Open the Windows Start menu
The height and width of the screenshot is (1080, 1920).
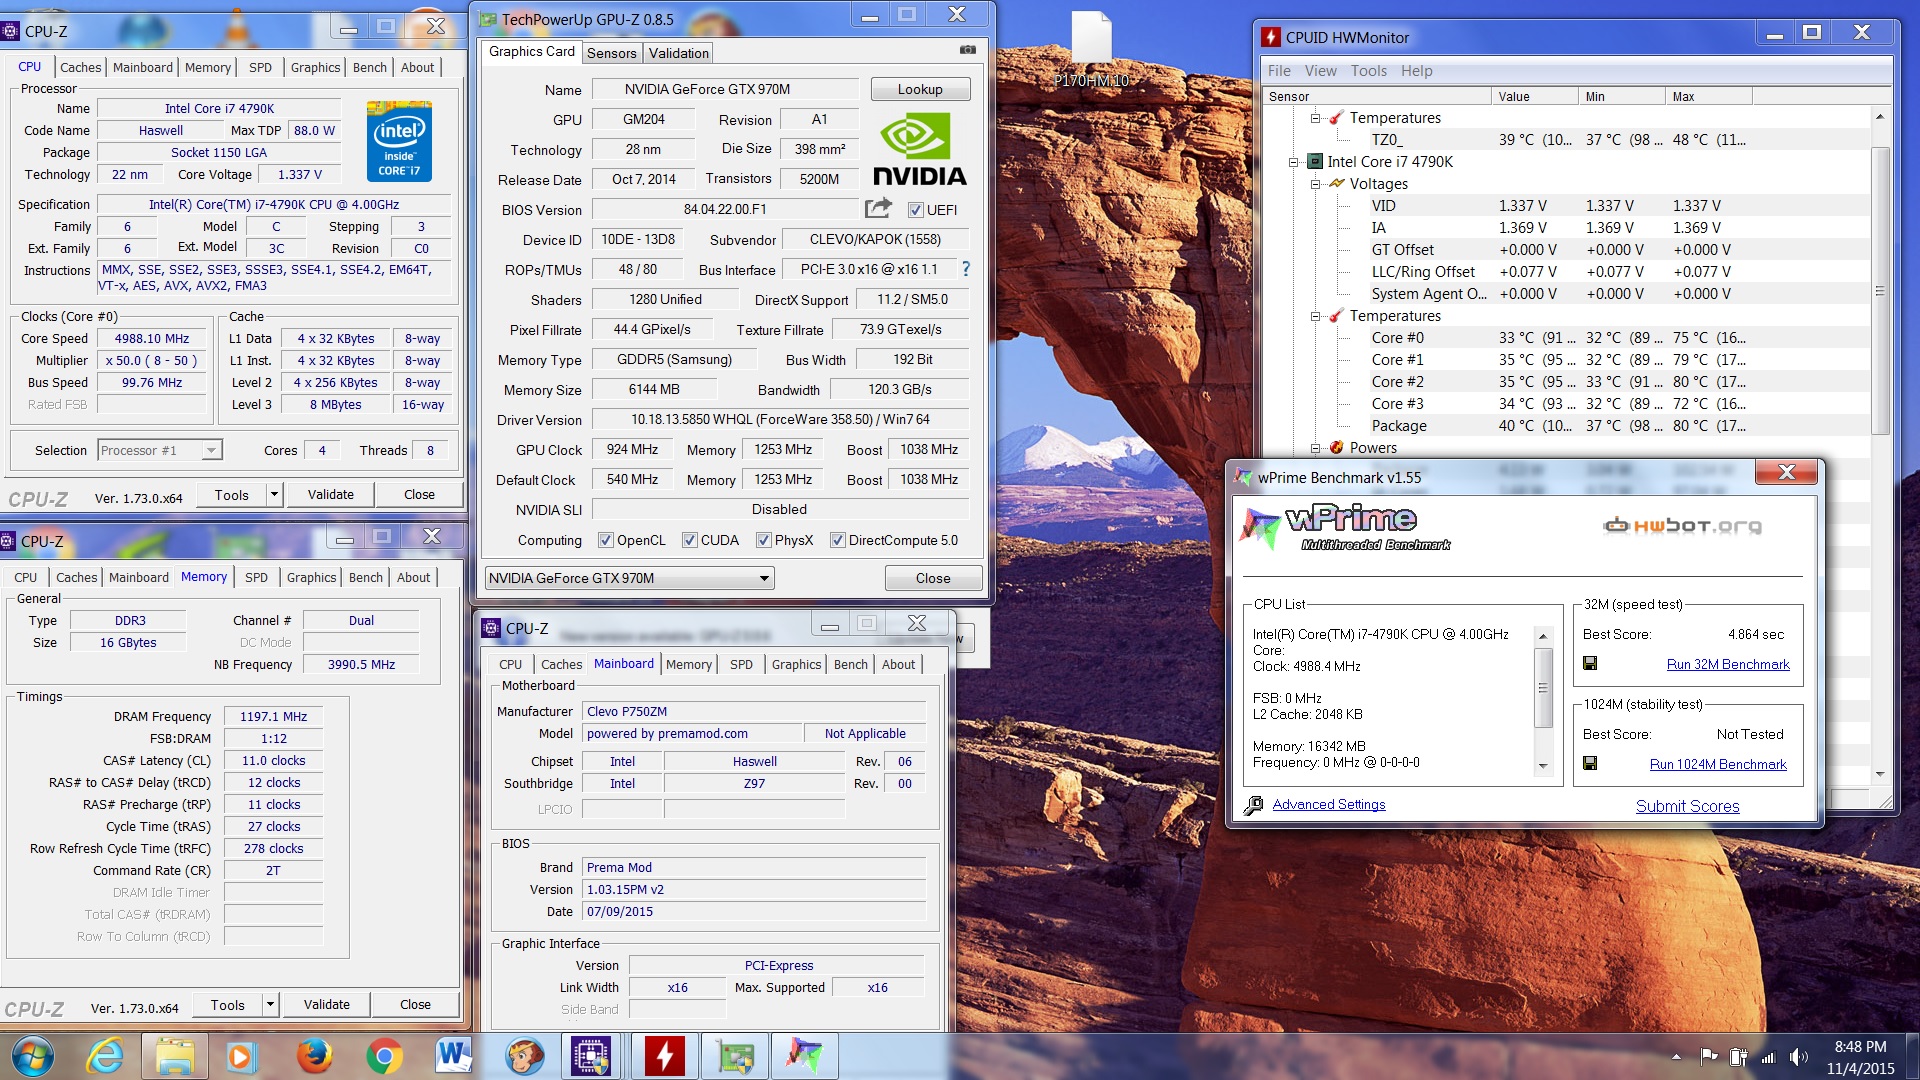click(x=32, y=1056)
